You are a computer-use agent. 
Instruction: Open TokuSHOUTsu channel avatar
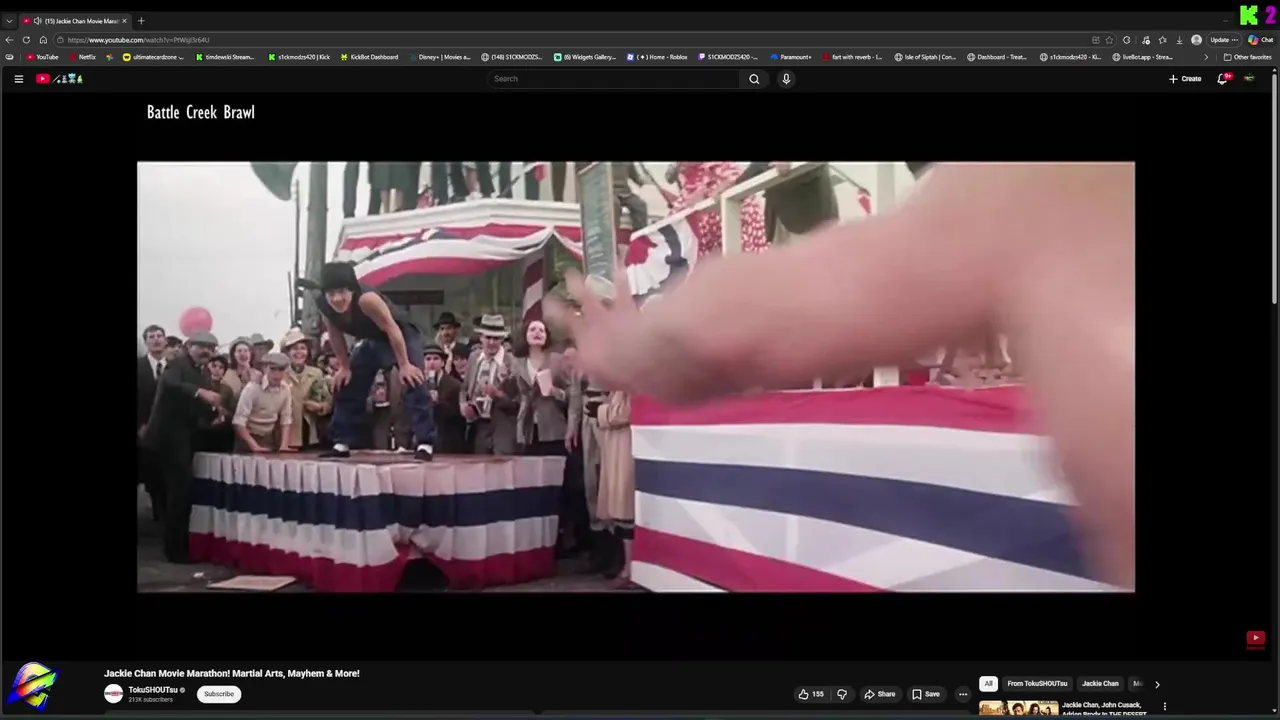click(114, 694)
